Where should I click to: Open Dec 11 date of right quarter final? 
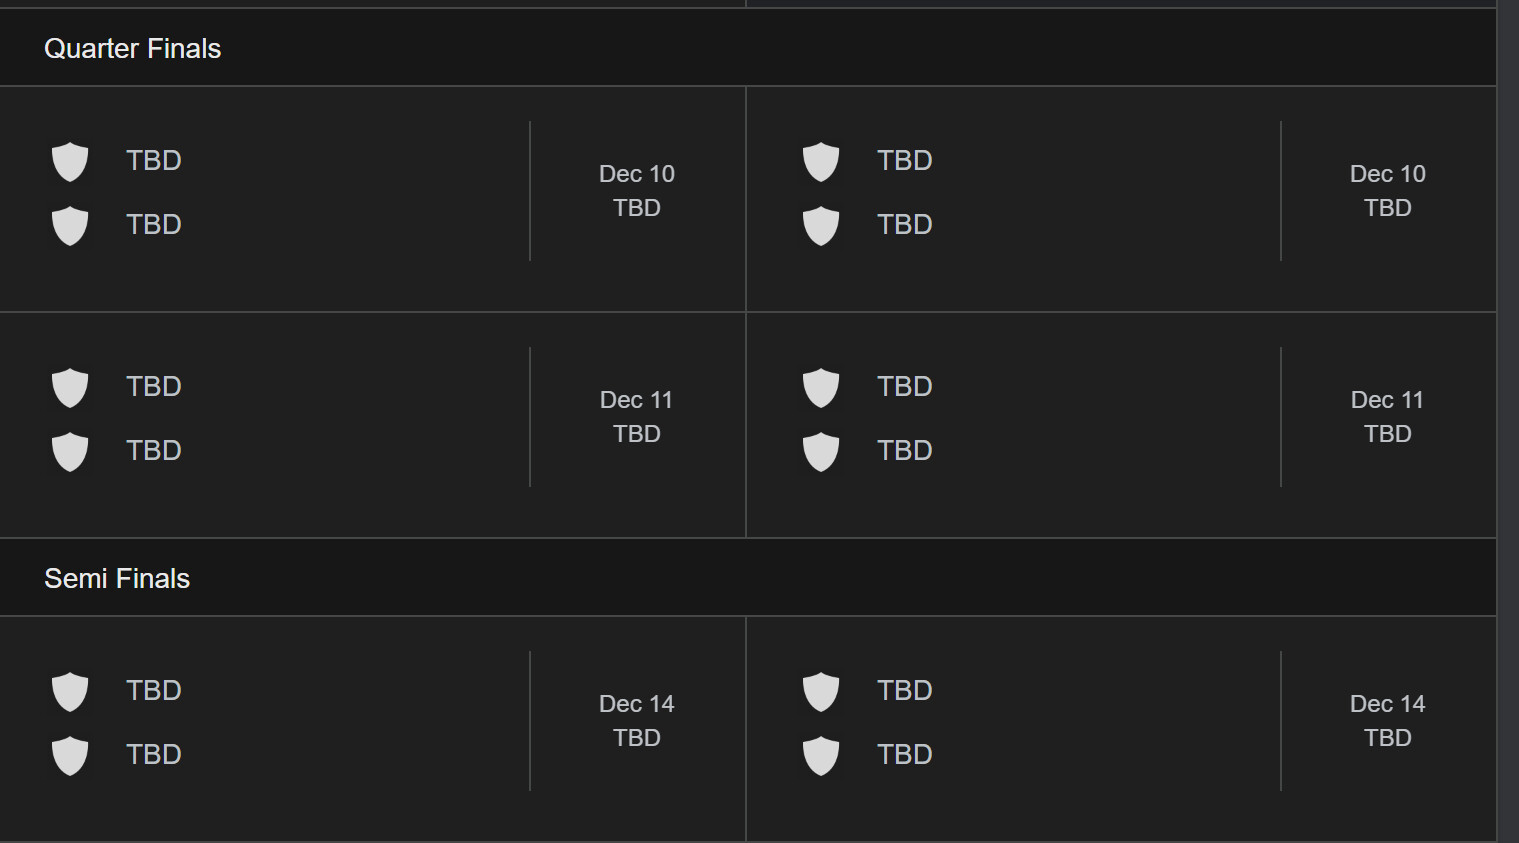coord(1387,400)
